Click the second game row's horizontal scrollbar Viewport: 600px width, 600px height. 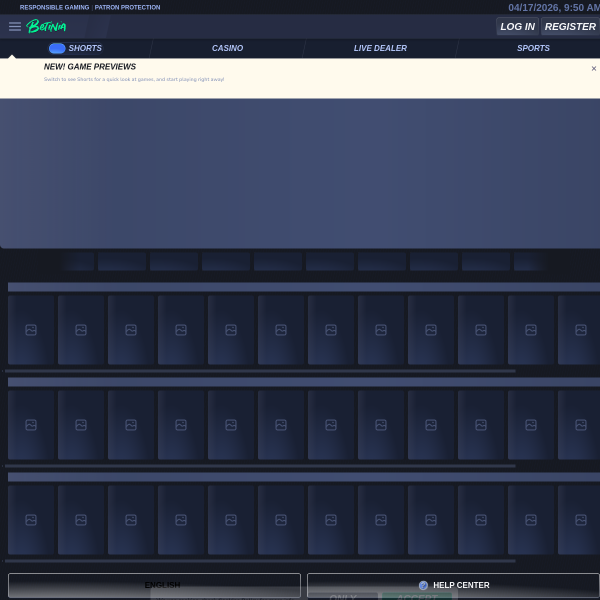coord(260,466)
